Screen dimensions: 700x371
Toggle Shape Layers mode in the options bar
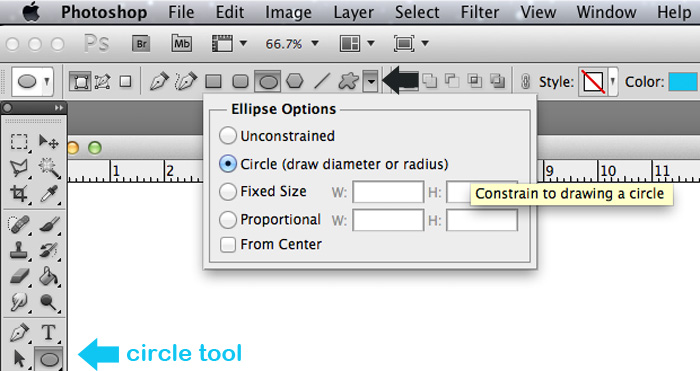[x=80, y=82]
